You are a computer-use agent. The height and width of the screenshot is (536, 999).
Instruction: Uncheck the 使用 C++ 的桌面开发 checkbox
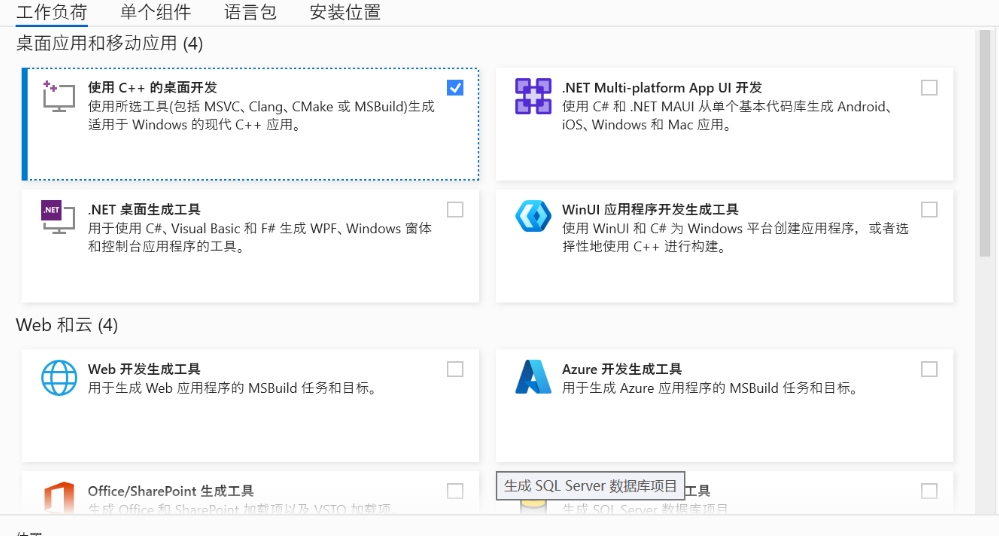[x=455, y=87]
